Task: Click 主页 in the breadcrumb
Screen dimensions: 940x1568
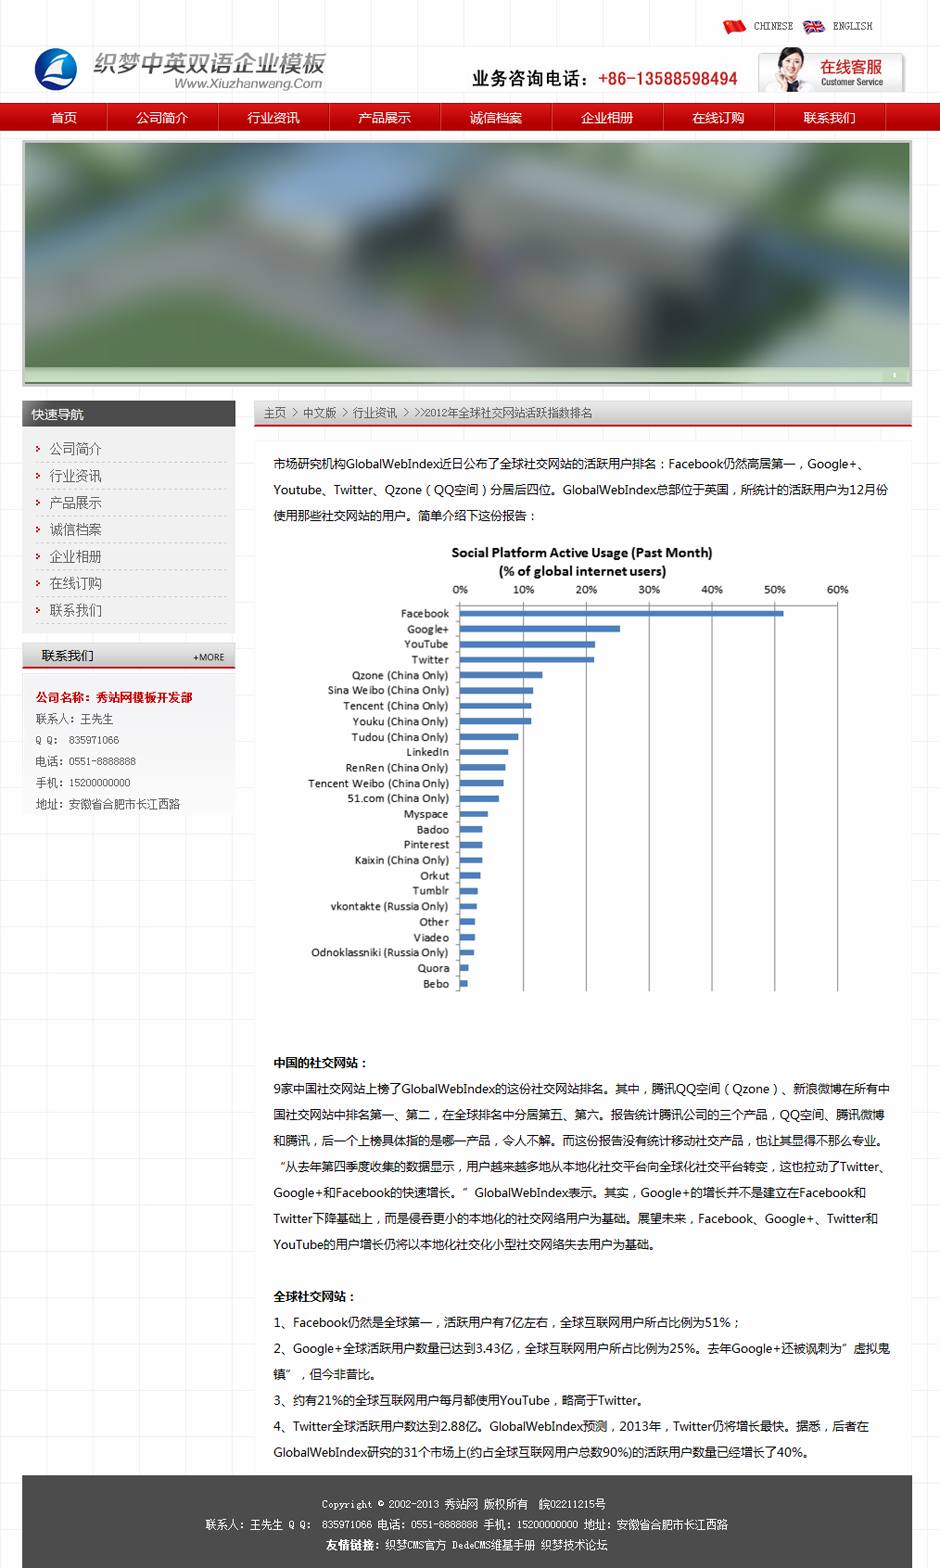Action: point(275,413)
